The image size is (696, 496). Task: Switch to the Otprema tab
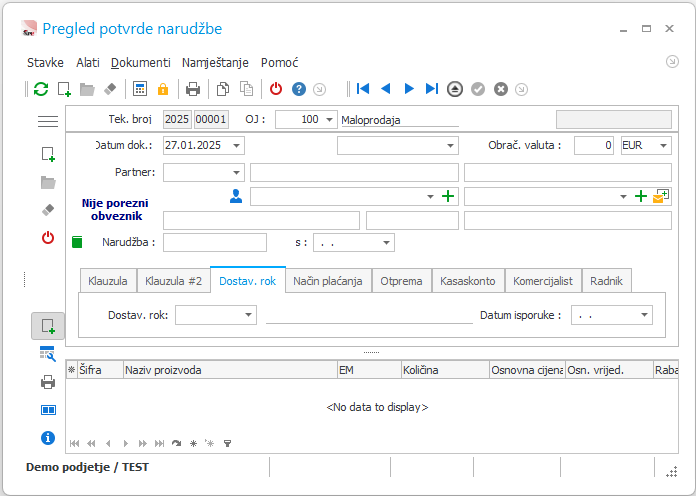[401, 281]
